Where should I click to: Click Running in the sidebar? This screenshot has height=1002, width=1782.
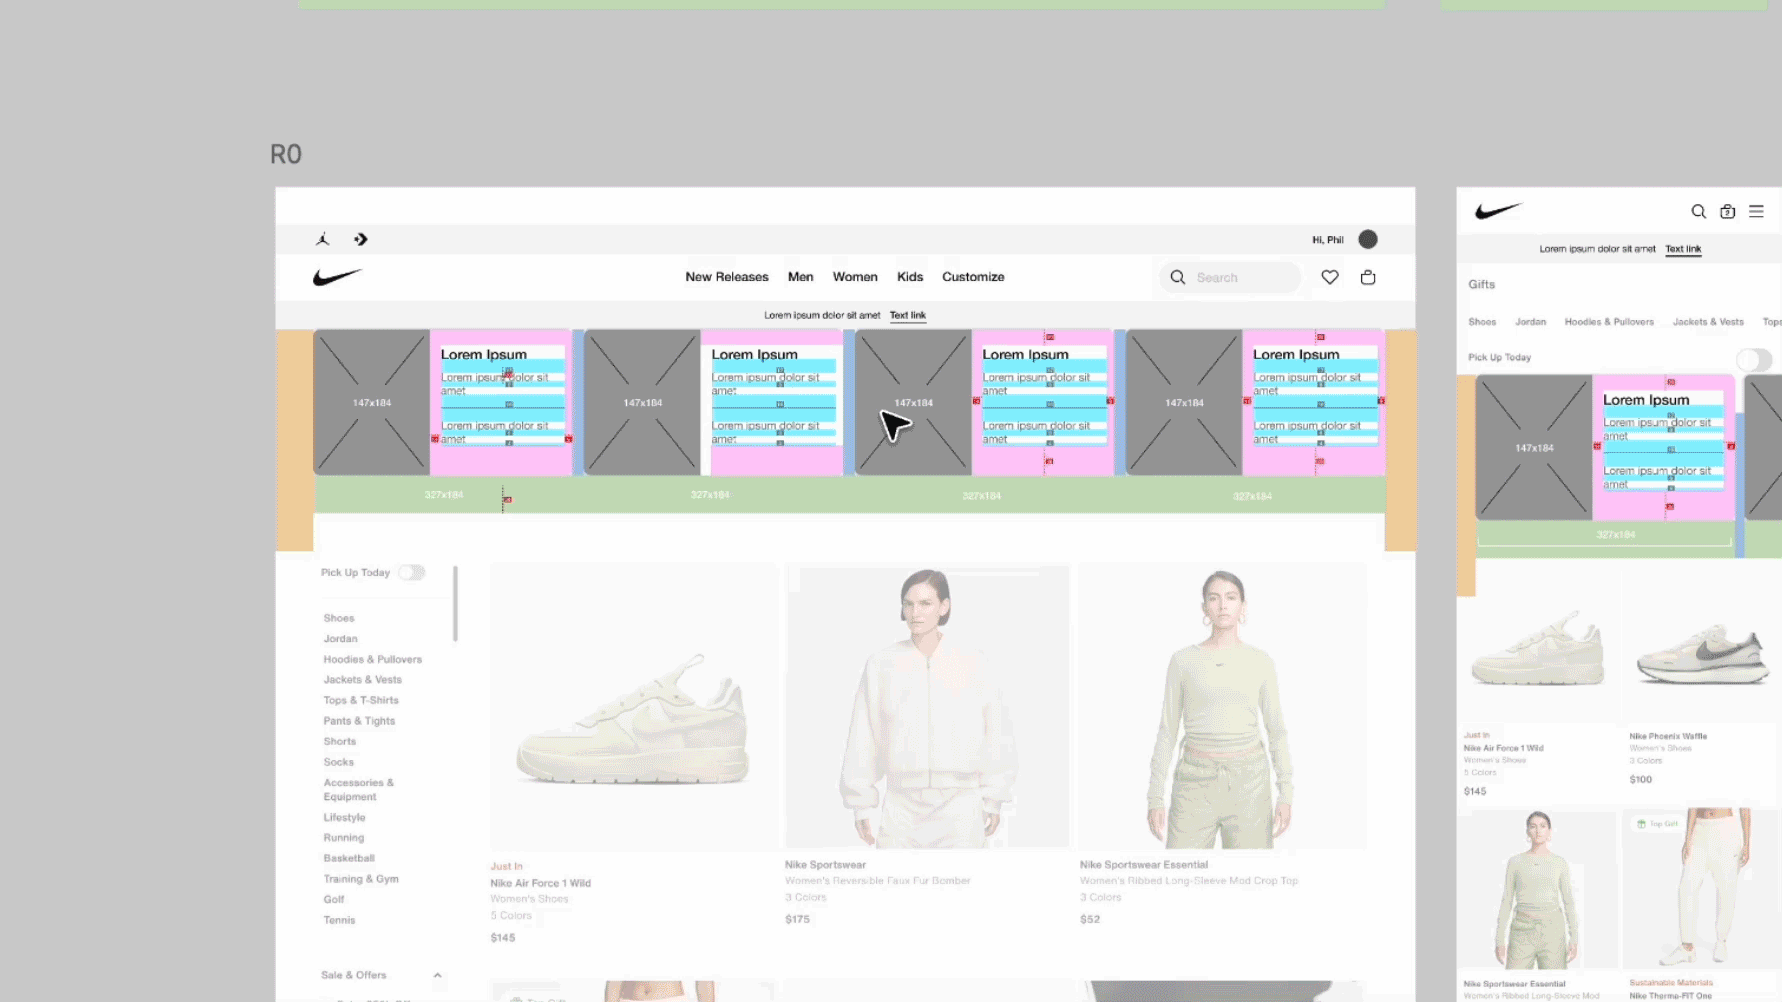(x=344, y=838)
